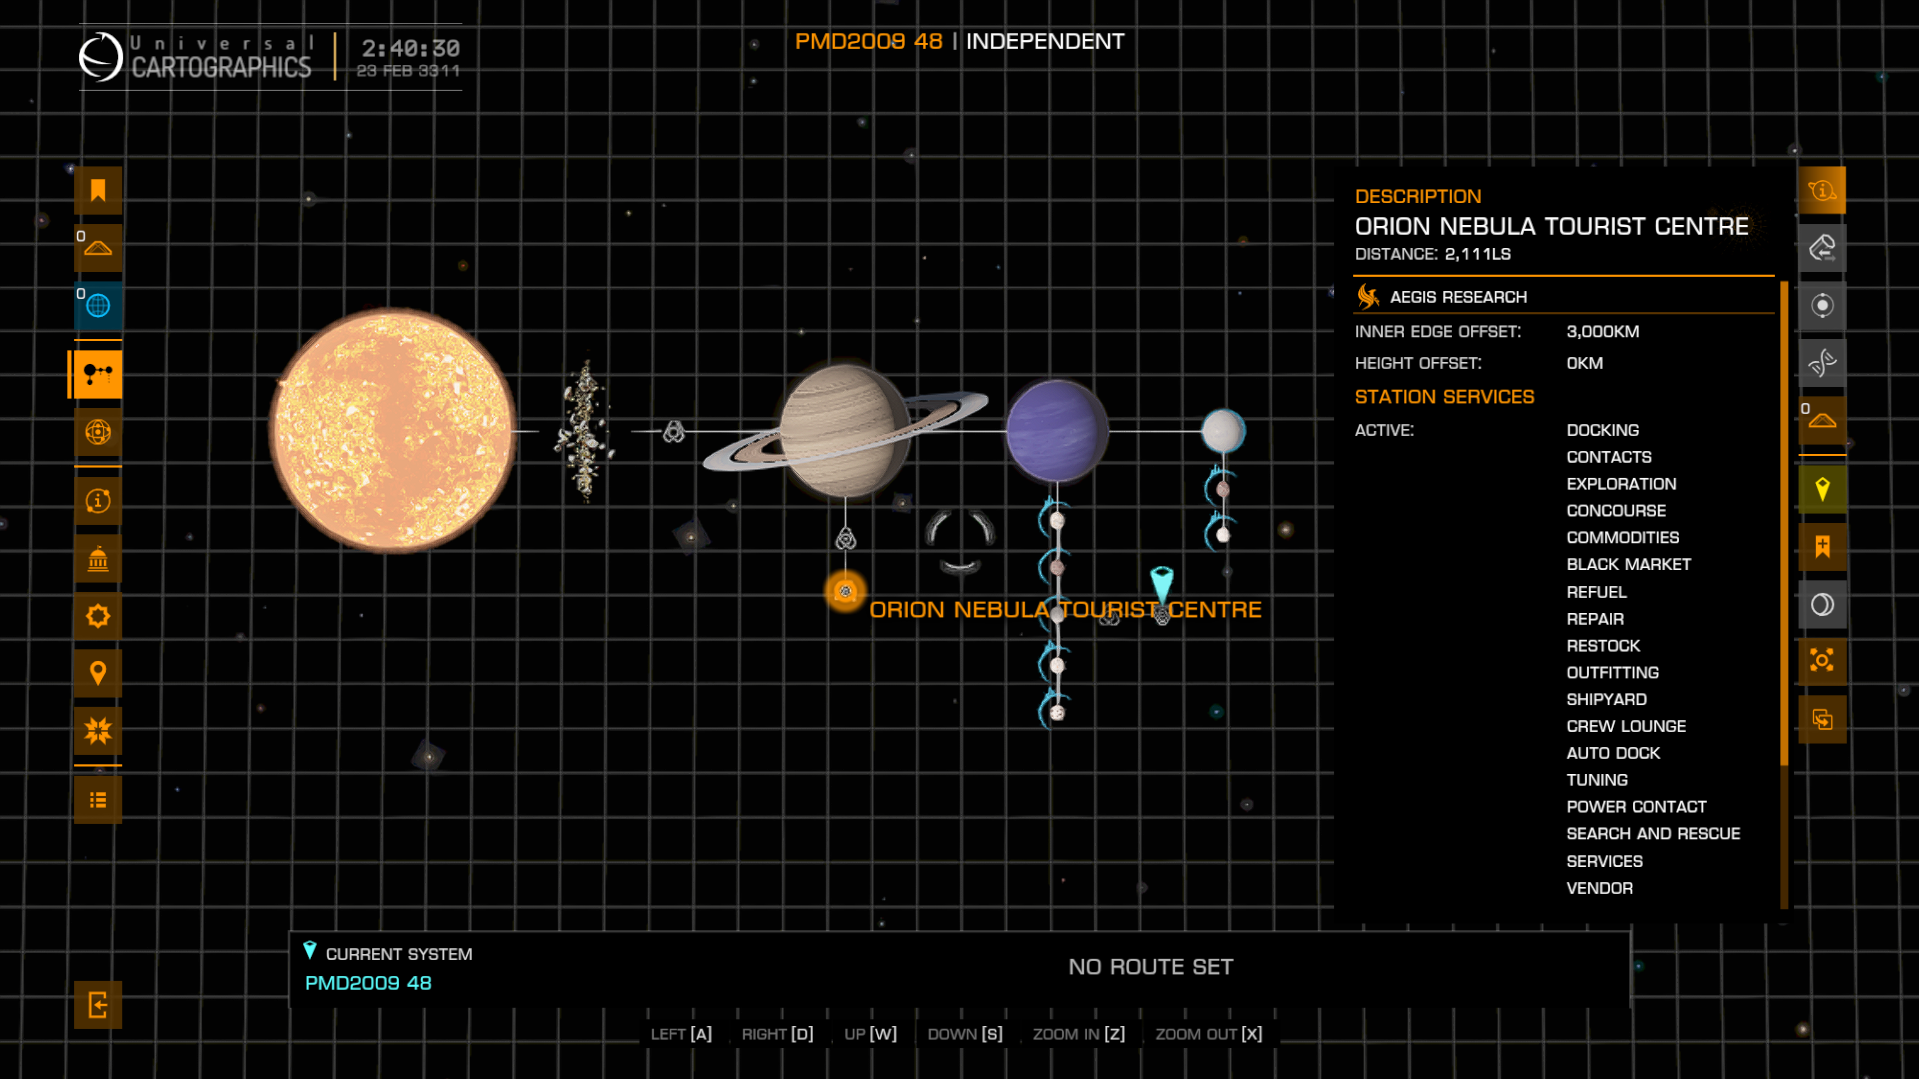Open the system information icon in left sidebar
The height and width of the screenshot is (1079, 1919).
pos(98,501)
